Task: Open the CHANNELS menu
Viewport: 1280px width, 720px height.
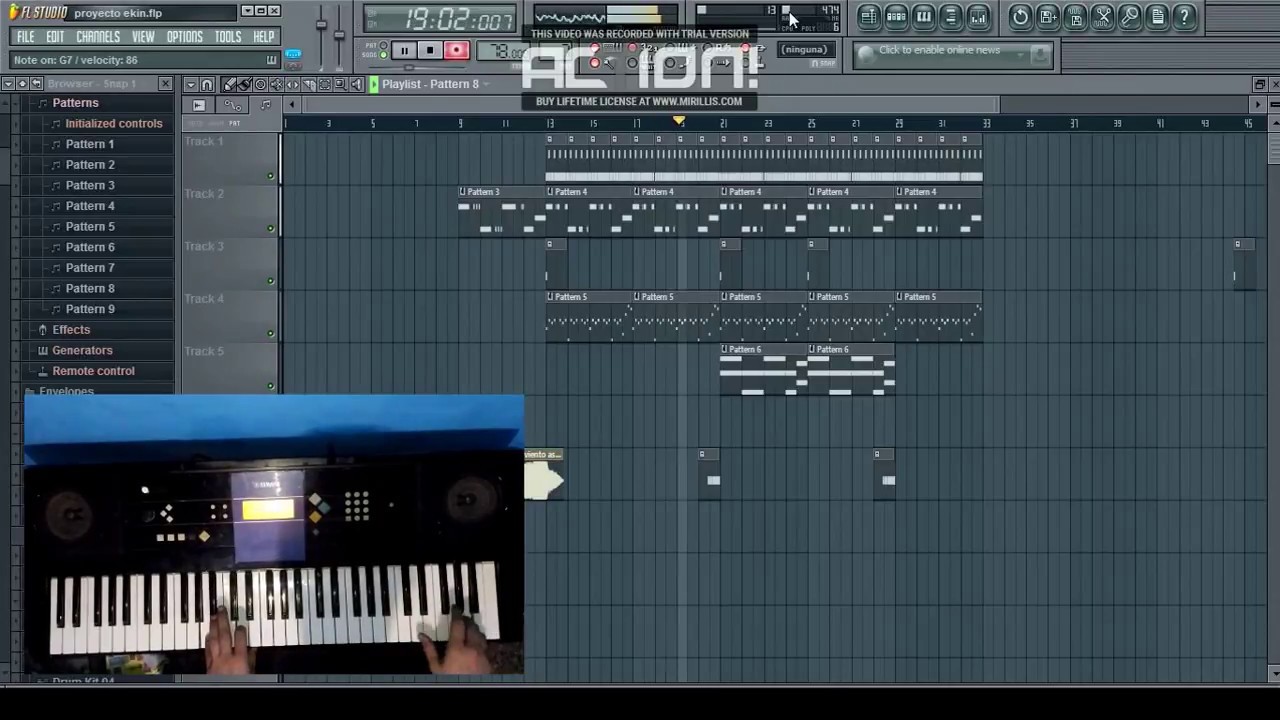Action: (x=98, y=37)
